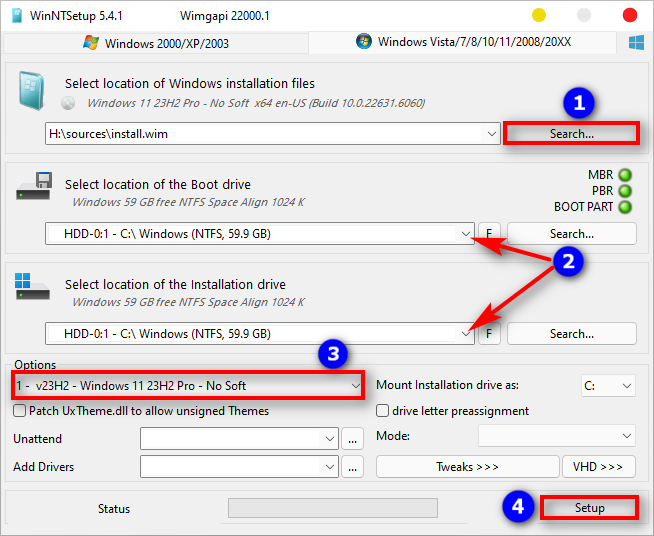Expand Windows edition dropdown in Options
The width and height of the screenshot is (654, 536).
355,385
